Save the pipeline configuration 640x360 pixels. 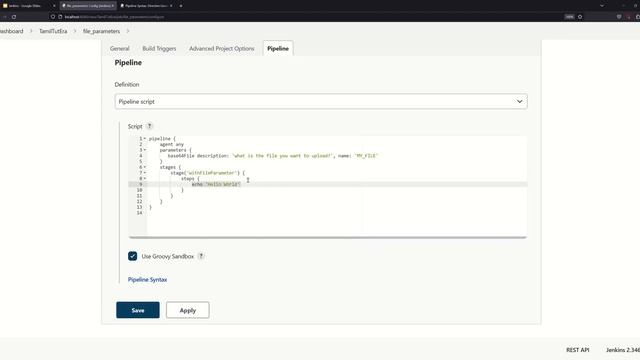click(x=138, y=310)
